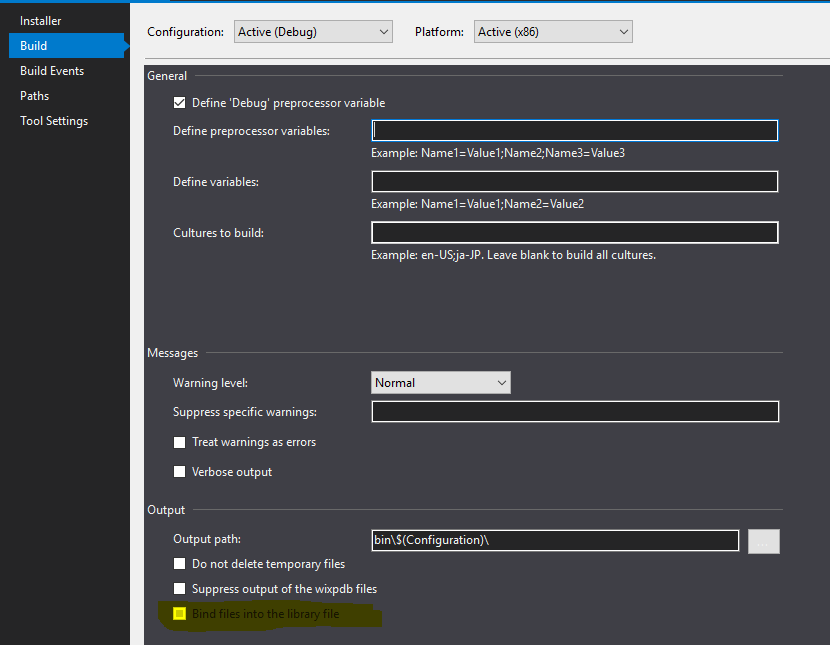
Task: Click the Output path browse button
Action: [763, 541]
